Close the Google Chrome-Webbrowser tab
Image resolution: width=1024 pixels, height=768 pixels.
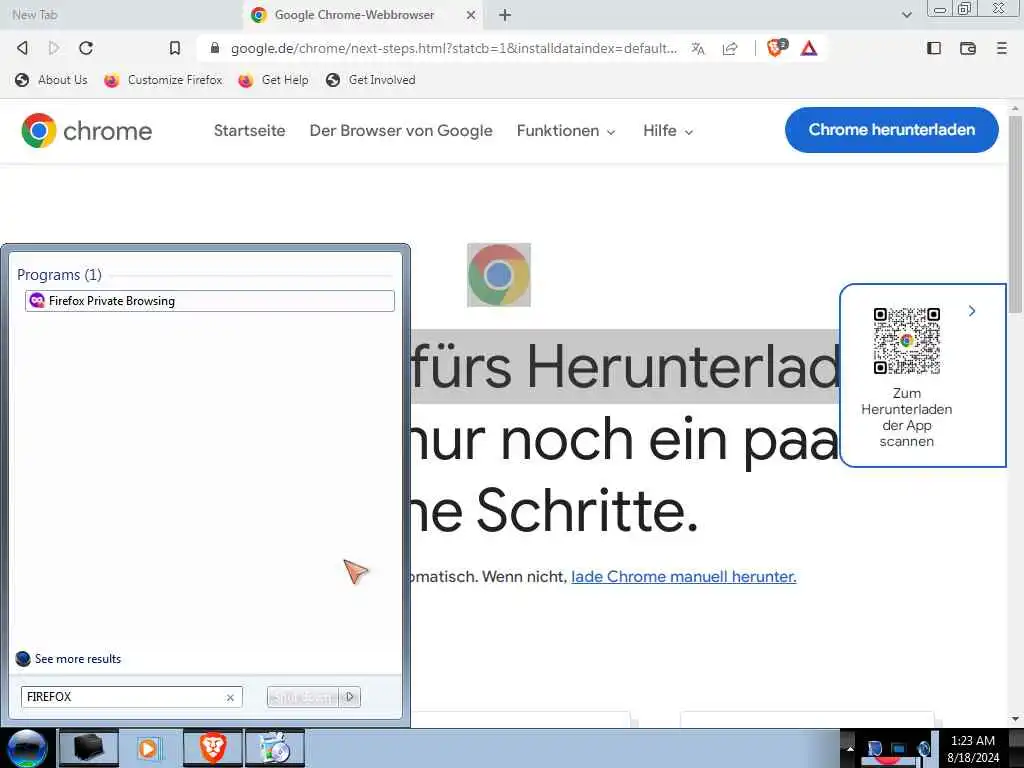click(x=470, y=15)
